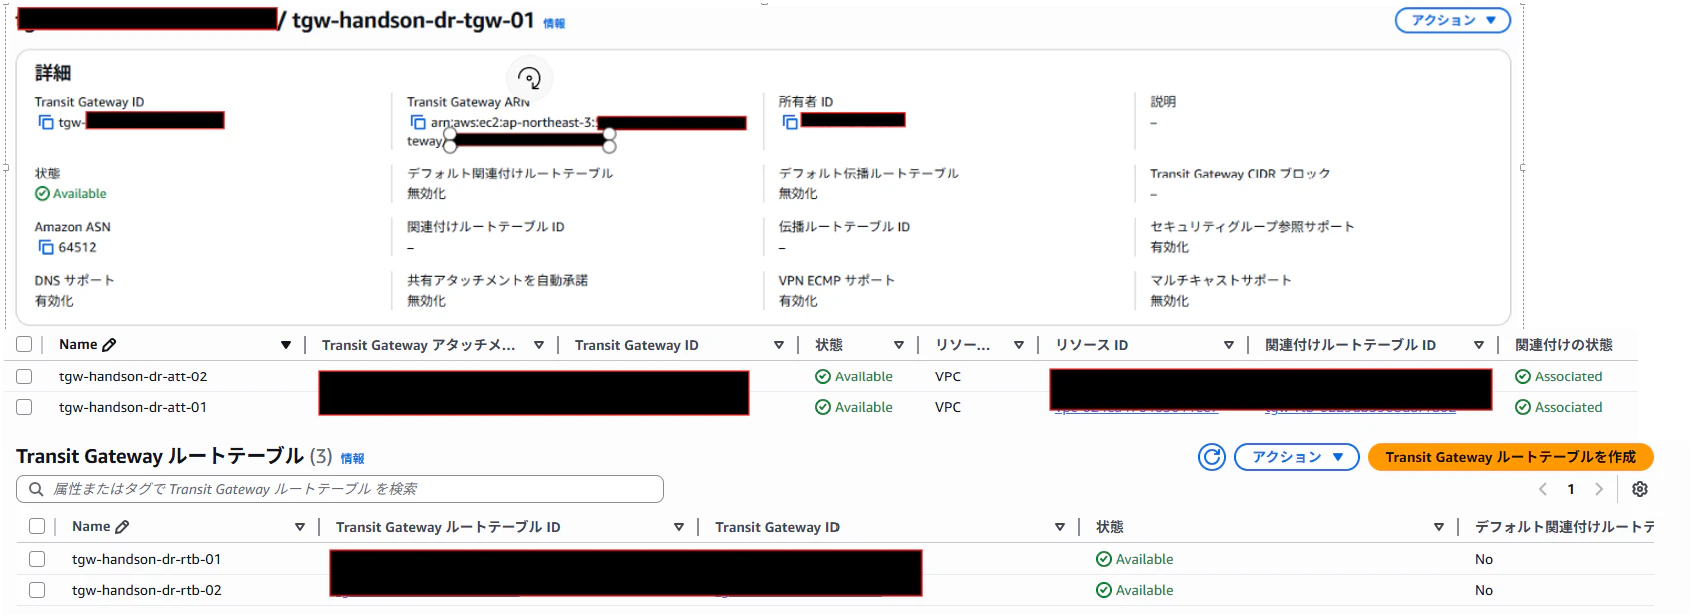
Task: Select tgw-handson-dr-rtb-02 name text
Action: point(147,591)
